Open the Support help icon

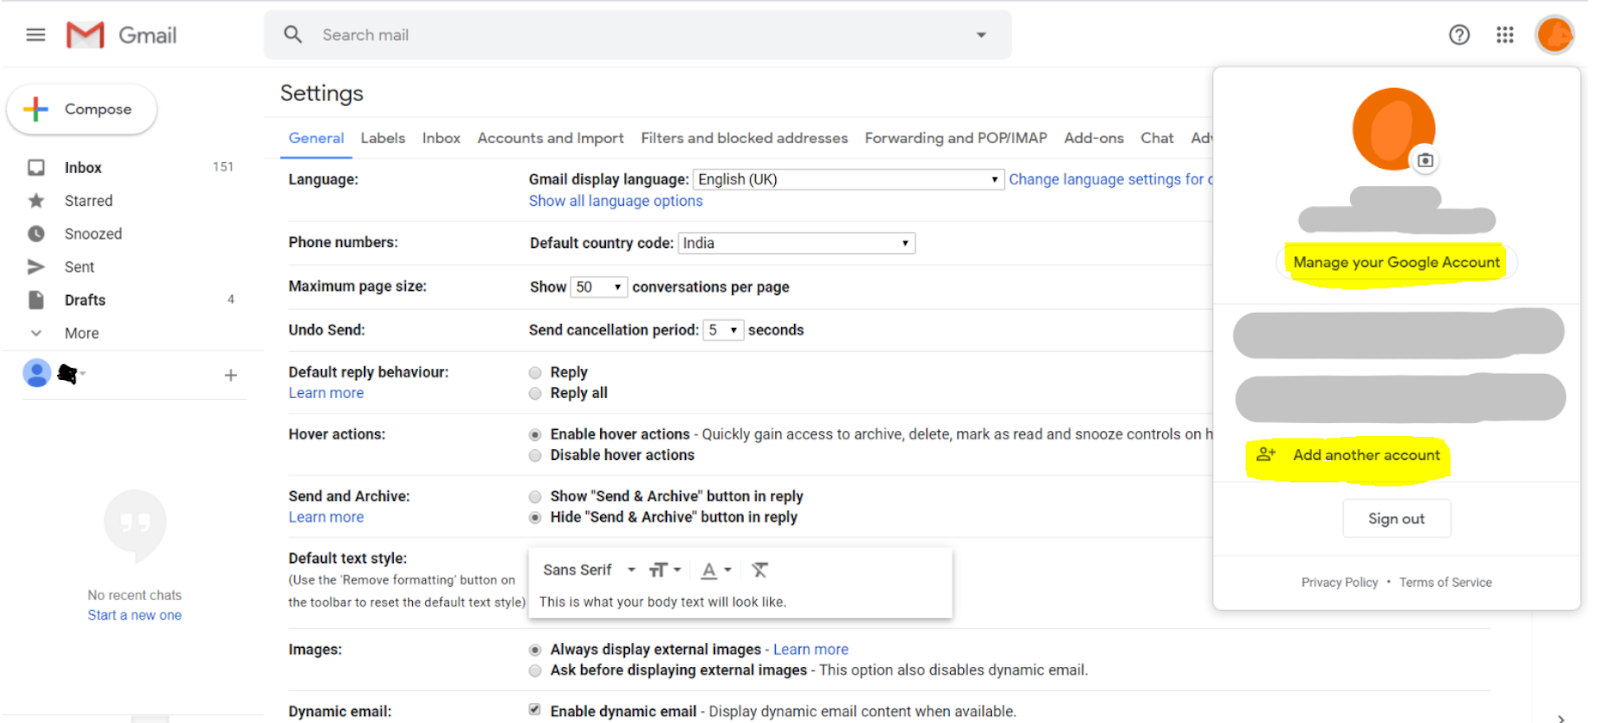1459,35
